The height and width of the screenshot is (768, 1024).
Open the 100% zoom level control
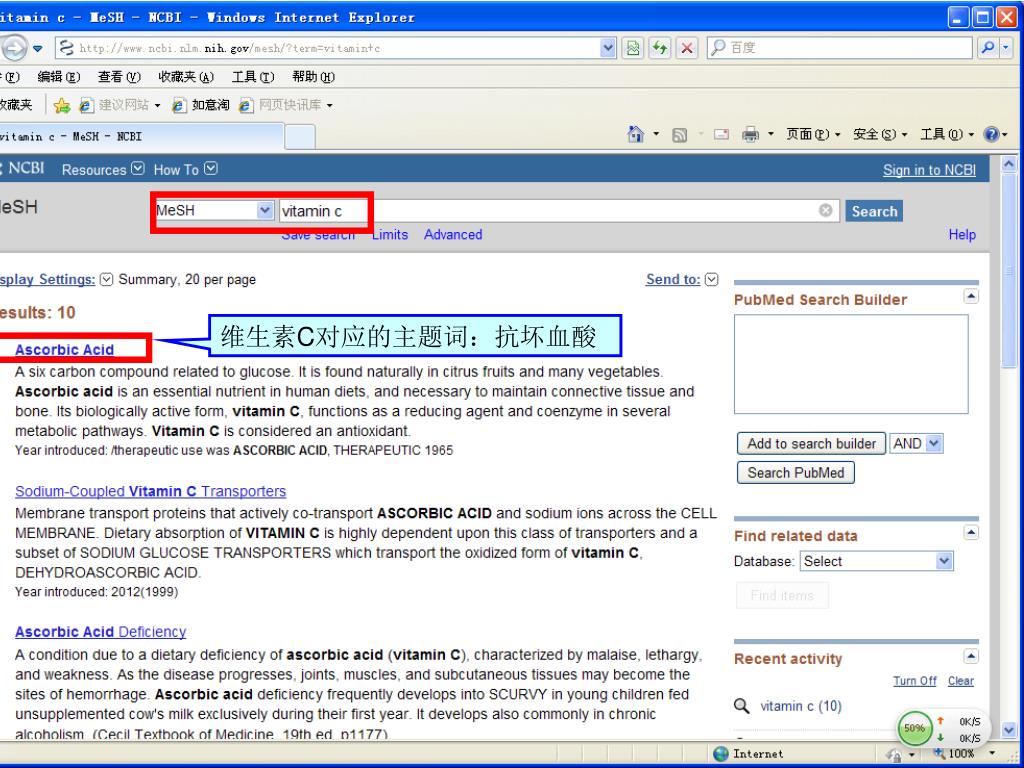tap(965, 754)
